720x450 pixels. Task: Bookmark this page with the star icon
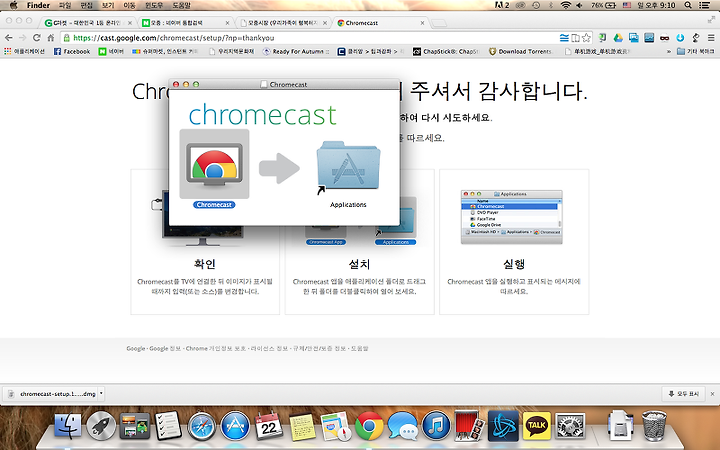586,38
